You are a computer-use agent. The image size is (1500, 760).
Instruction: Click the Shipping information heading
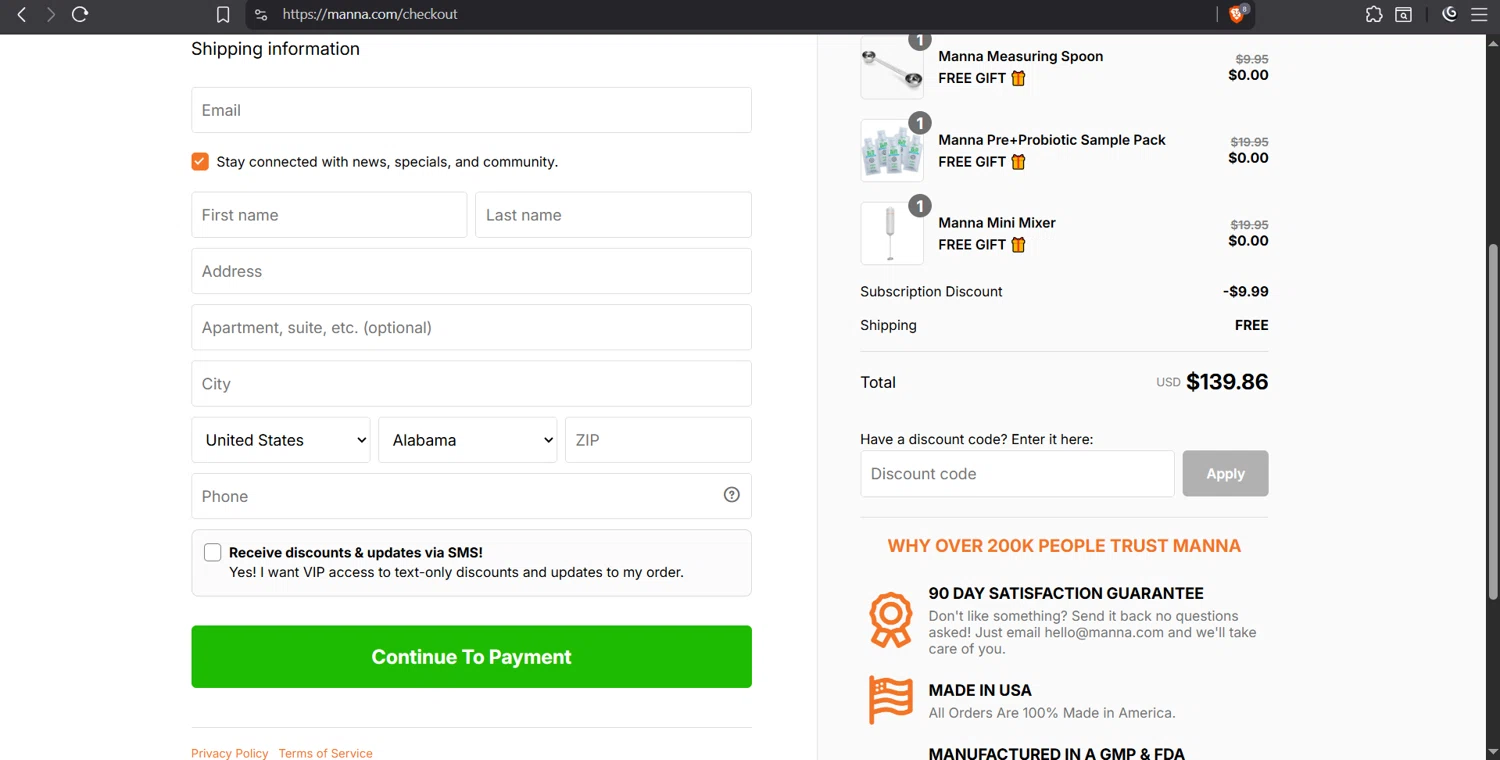point(275,49)
